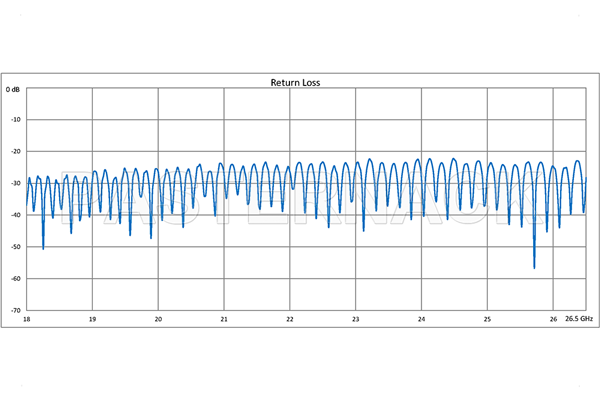This screenshot has height=400, width=600.
Task: Click the -40 y-axis label
Action: tap(15, 215)
